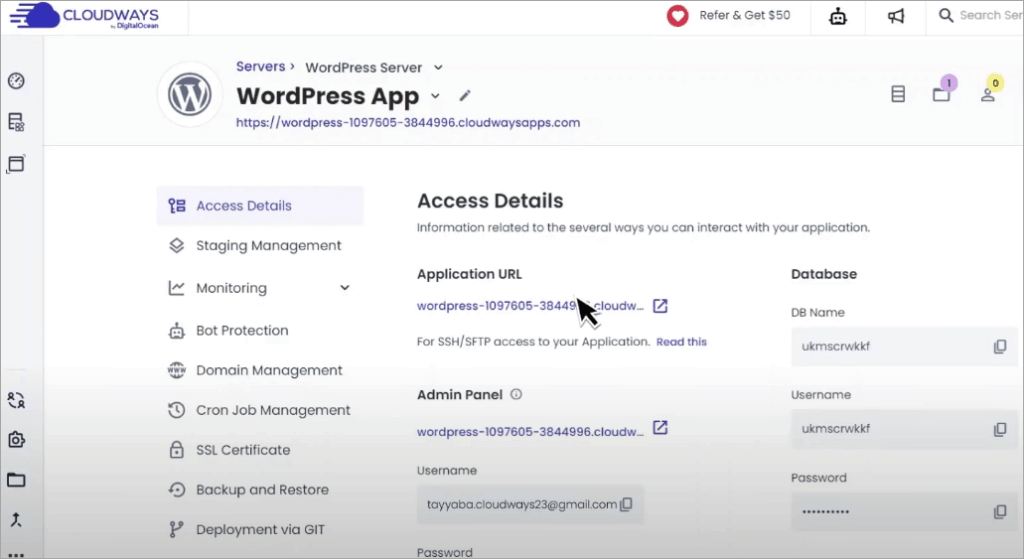Click the Read this SSH/SFTP link
1024x559 pixels.
pos(681,342)
